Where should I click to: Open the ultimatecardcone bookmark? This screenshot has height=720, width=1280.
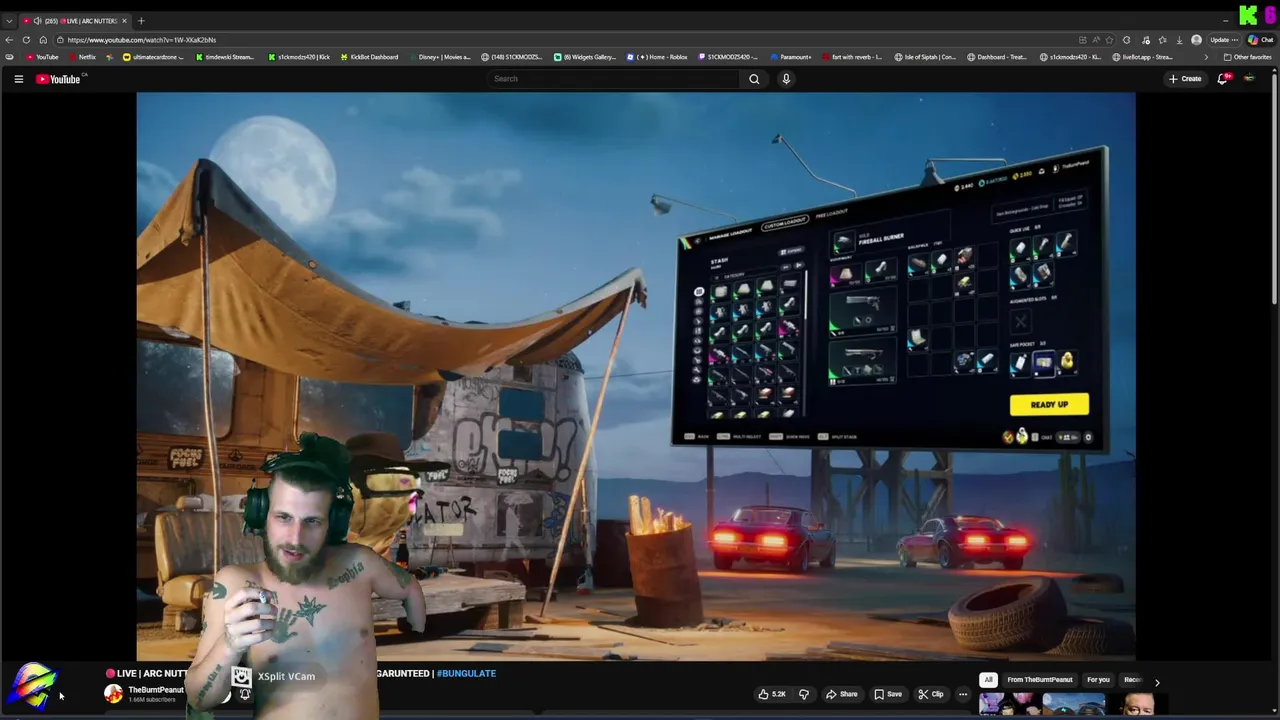tap(153, 57)
